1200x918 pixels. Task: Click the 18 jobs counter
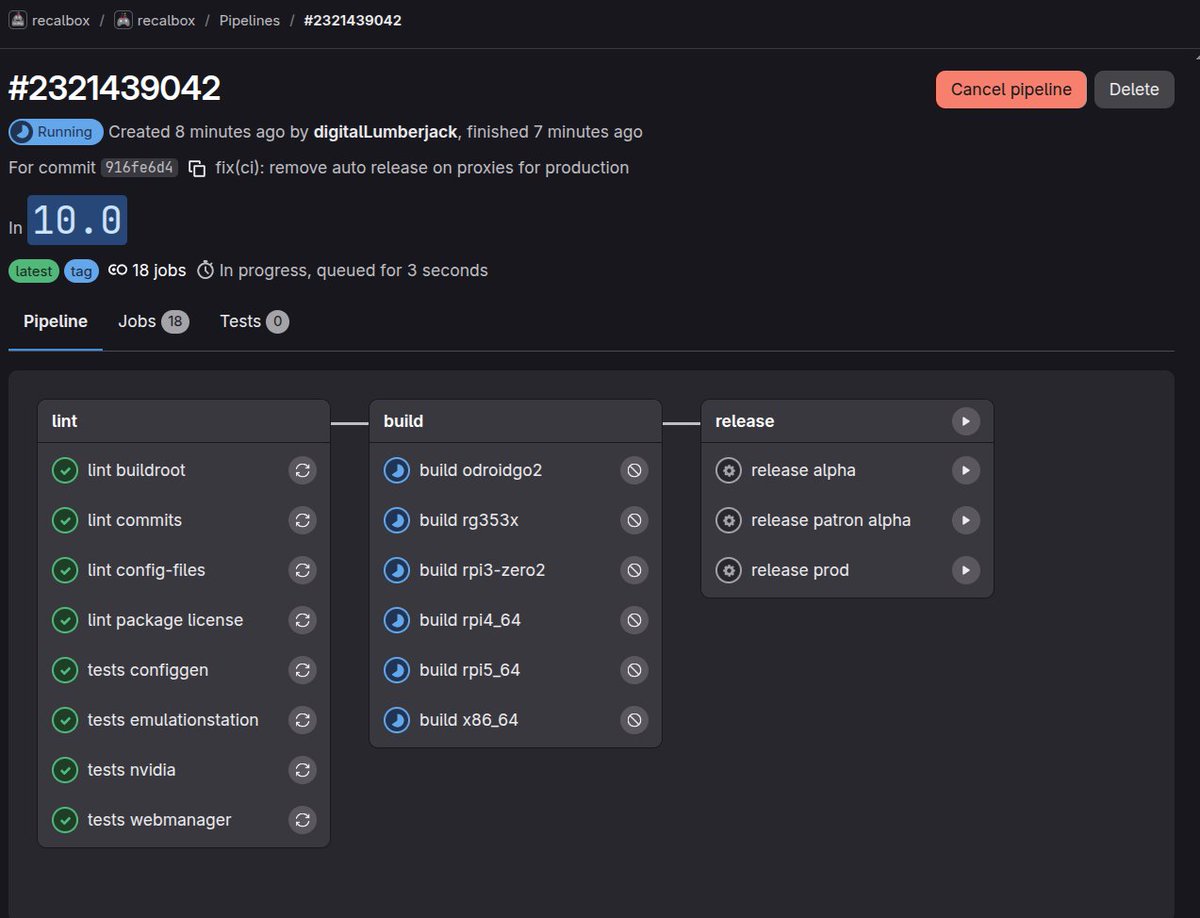(x=147, y=270)
